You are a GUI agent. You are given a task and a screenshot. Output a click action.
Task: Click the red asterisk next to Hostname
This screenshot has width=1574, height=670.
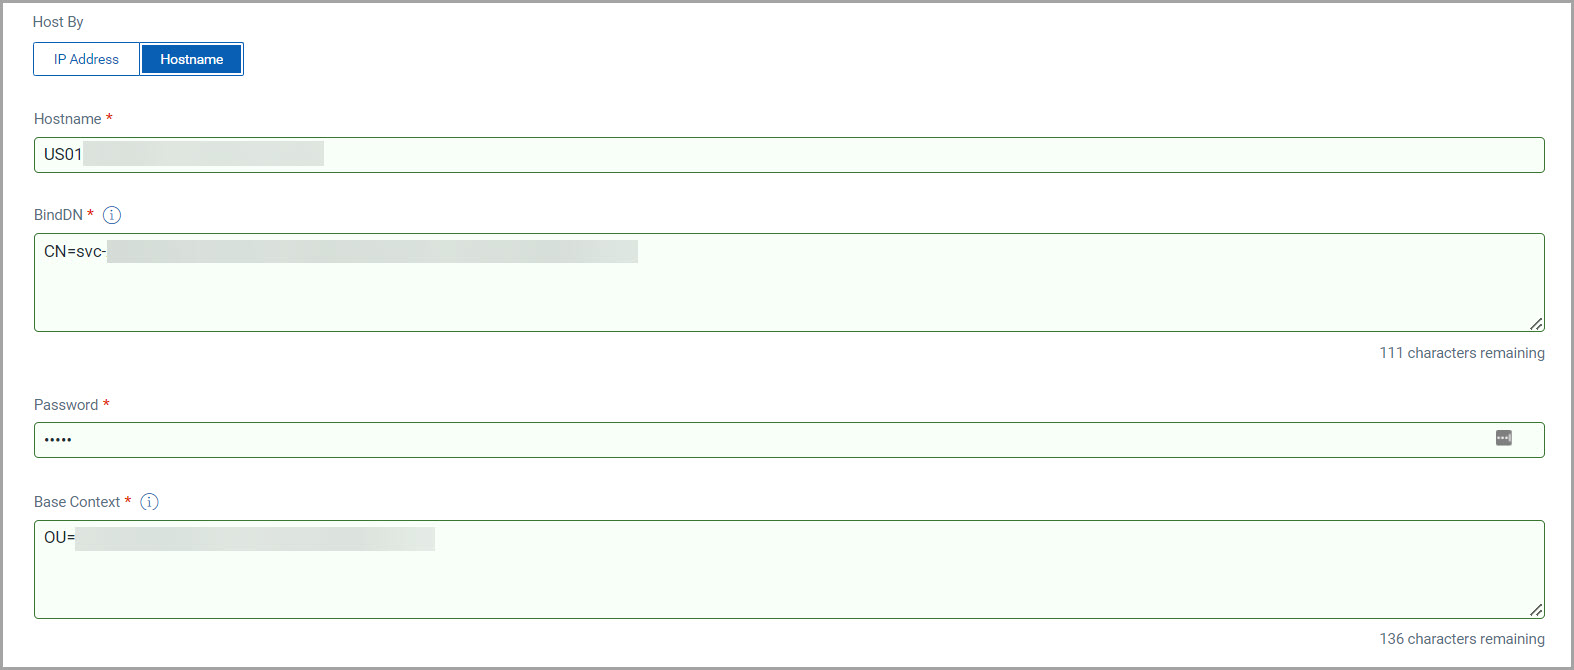click(x=109, y=117)
